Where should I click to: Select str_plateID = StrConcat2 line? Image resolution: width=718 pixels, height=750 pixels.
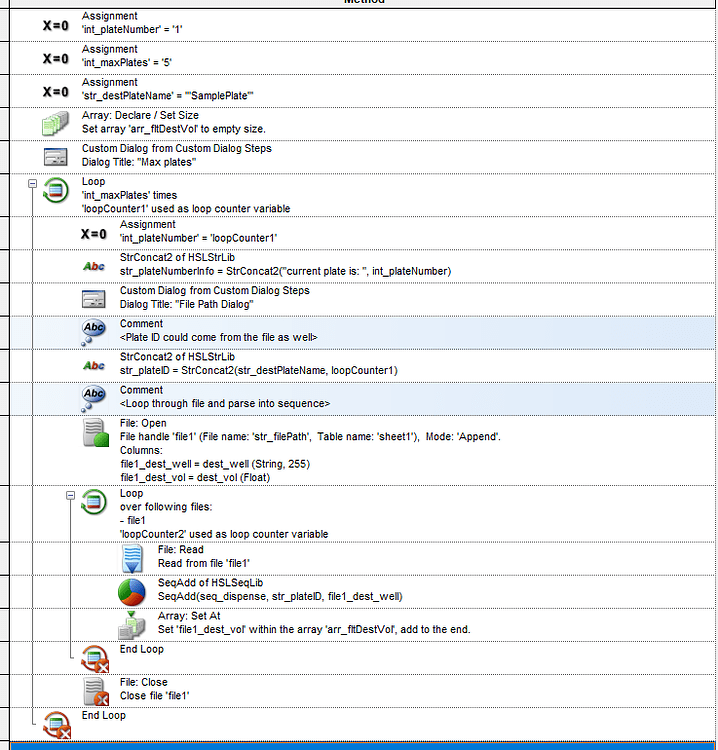pos(259,370)
